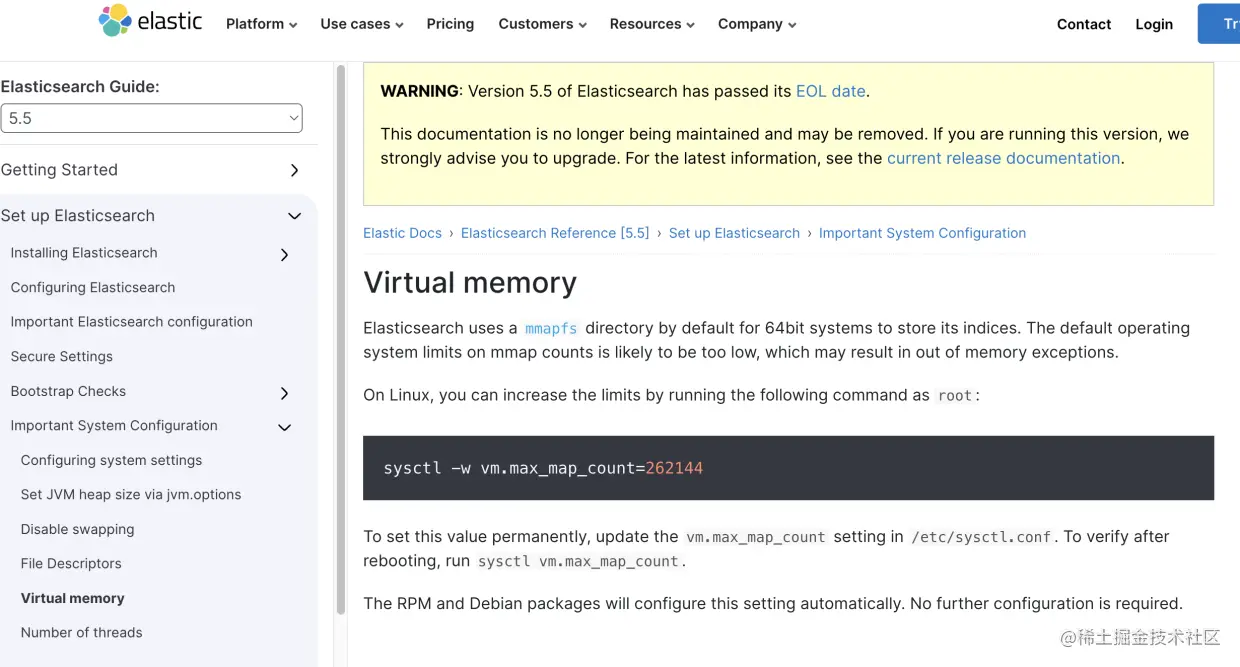
Task: Click the mmapfs link
Action: coord(550,328)
